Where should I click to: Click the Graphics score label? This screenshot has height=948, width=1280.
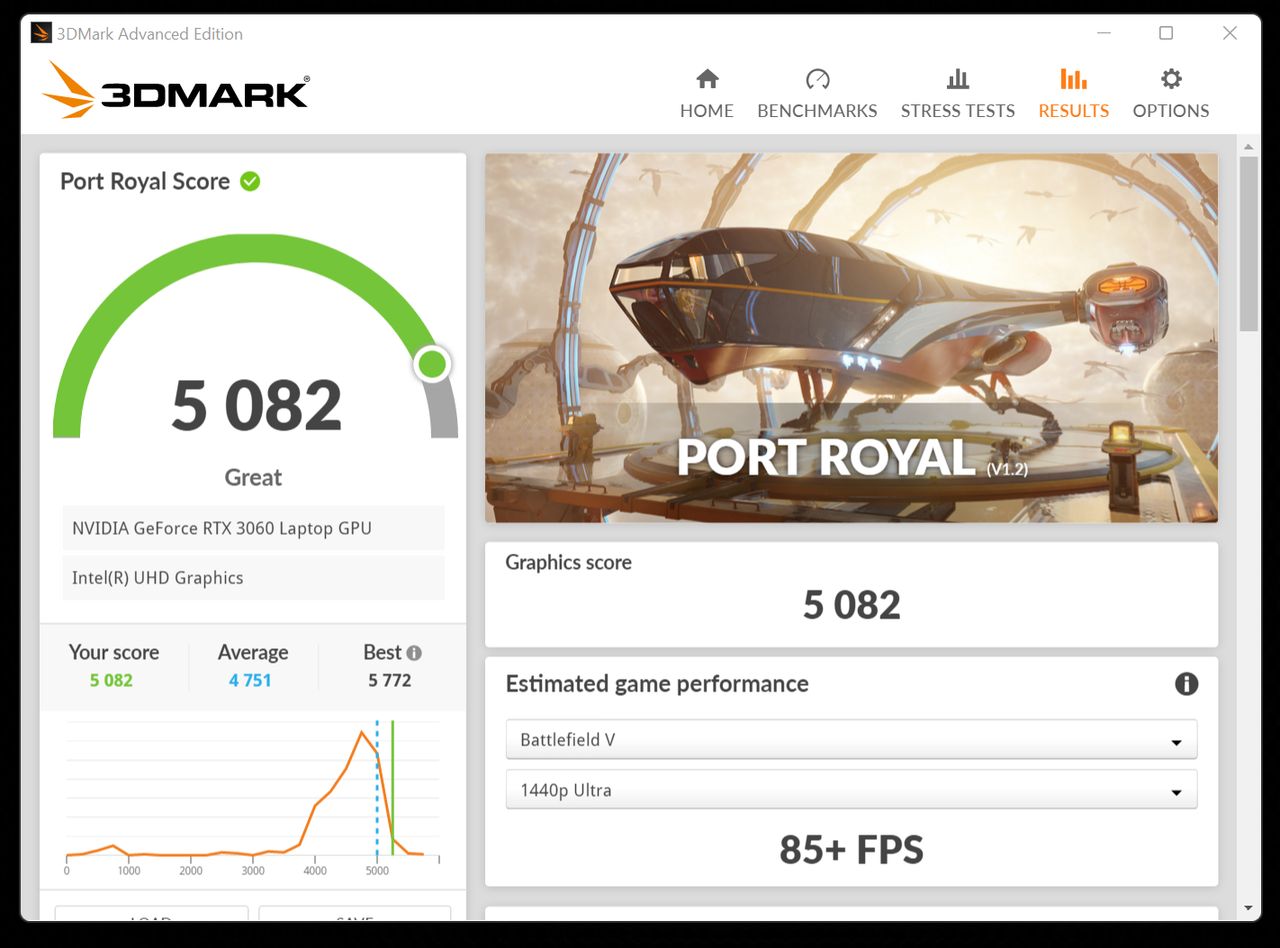click(x=568, y=562)
